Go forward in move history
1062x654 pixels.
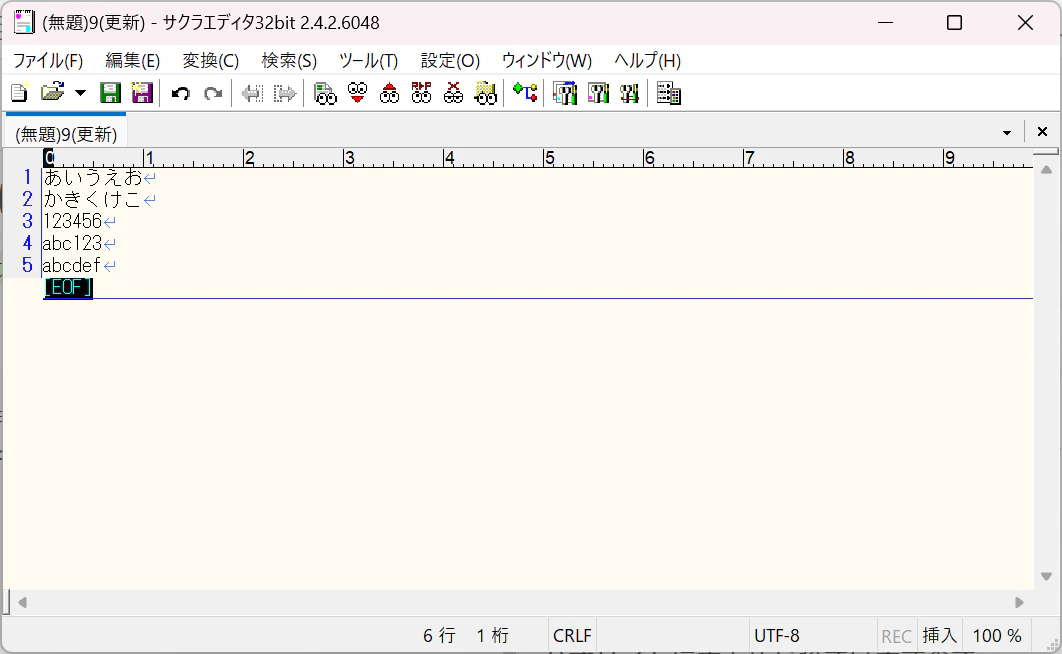click(284, 93)
